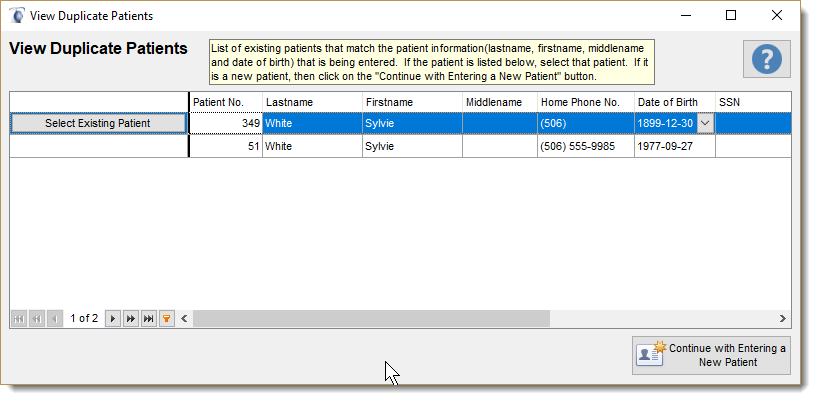This screenshot has height=400, width=816.
Task: Continue with Entering a New Patient
Action: [711, 355]
